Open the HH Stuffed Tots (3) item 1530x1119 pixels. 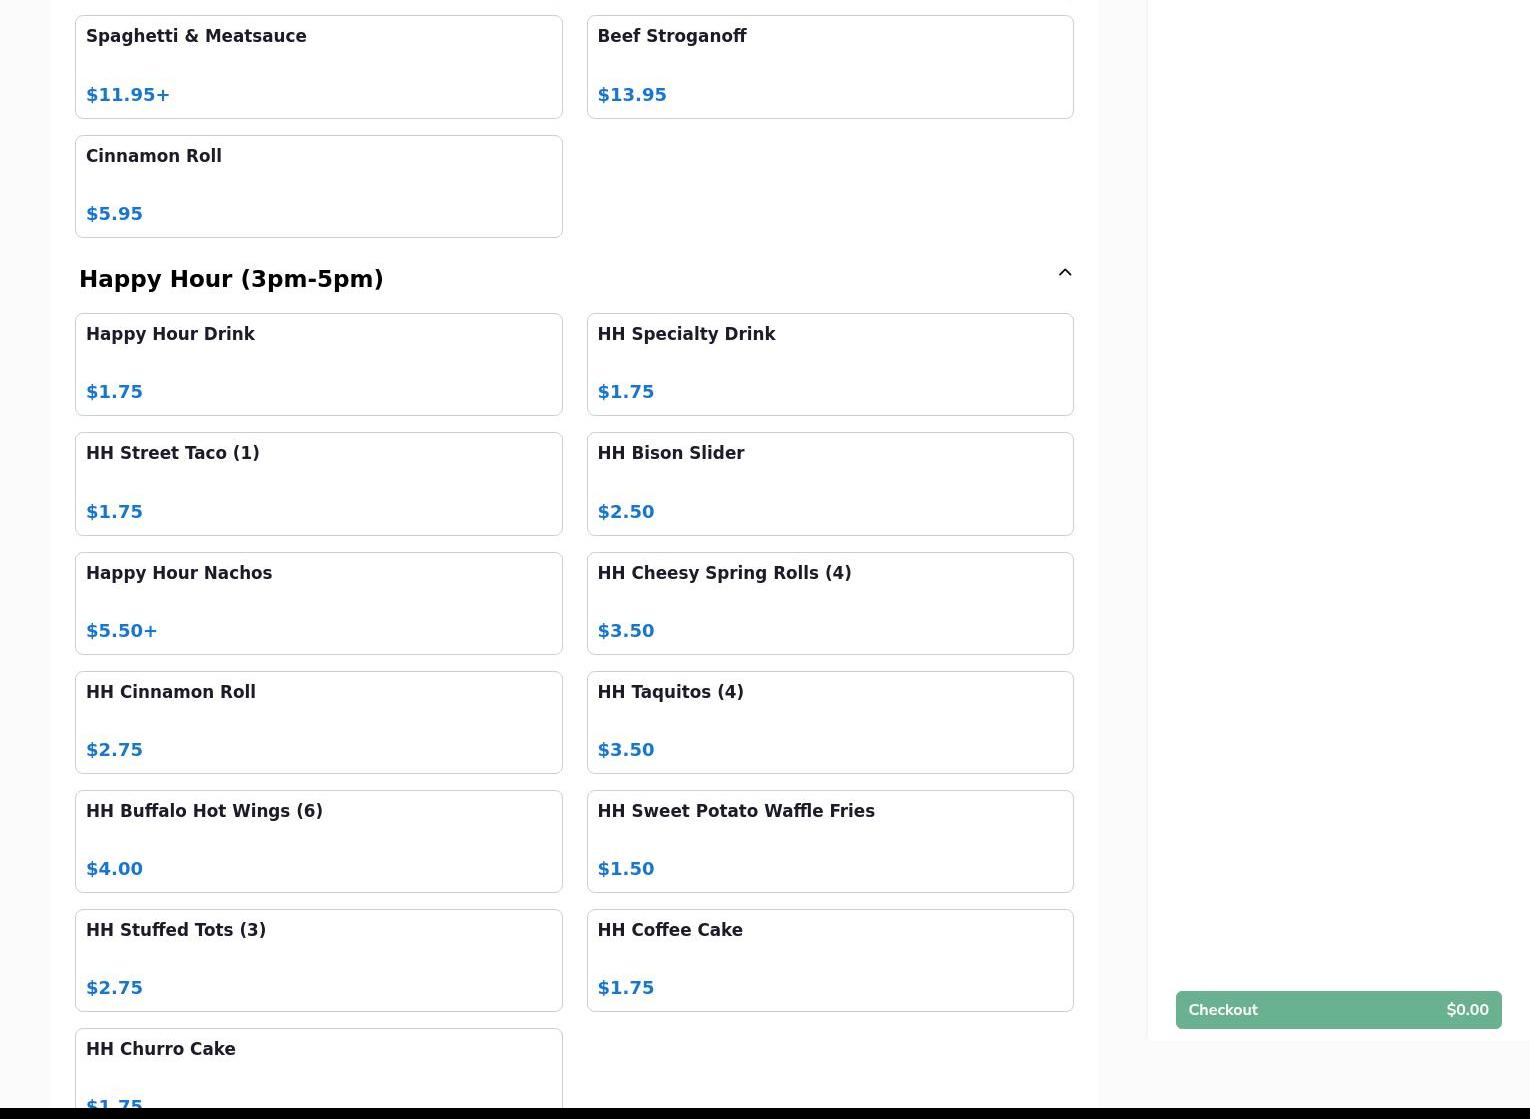318,960
